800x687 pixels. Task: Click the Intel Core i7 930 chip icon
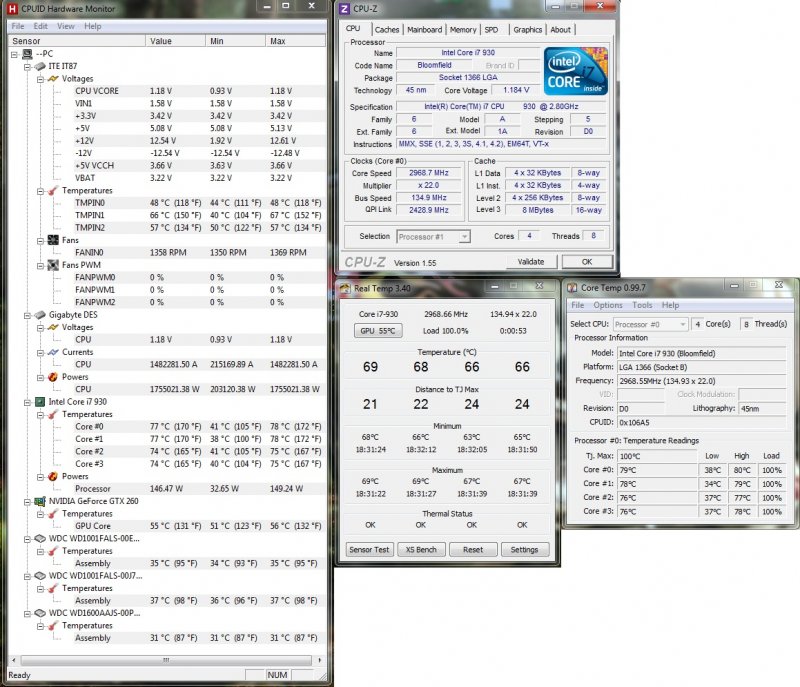click(40, 402)
